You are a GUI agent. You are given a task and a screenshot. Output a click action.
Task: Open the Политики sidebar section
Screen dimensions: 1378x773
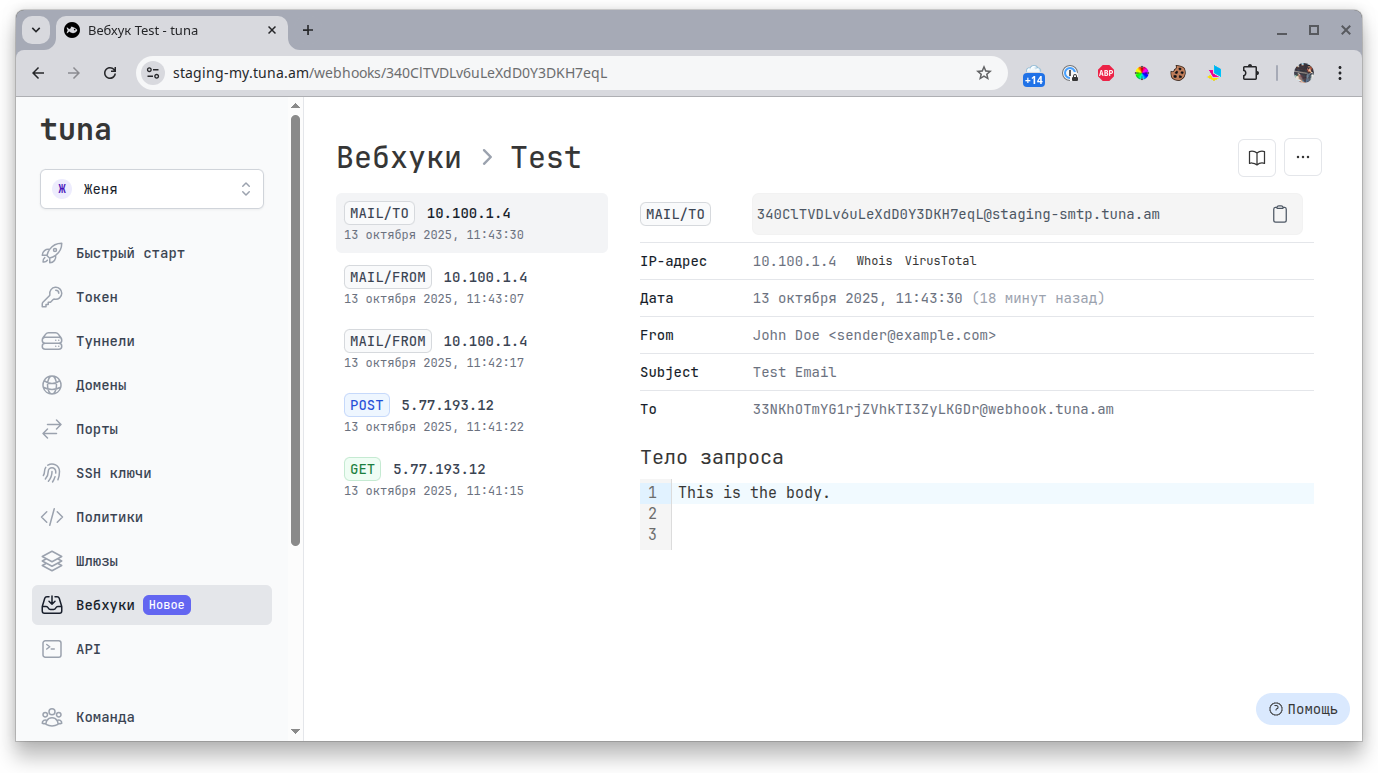109,517
